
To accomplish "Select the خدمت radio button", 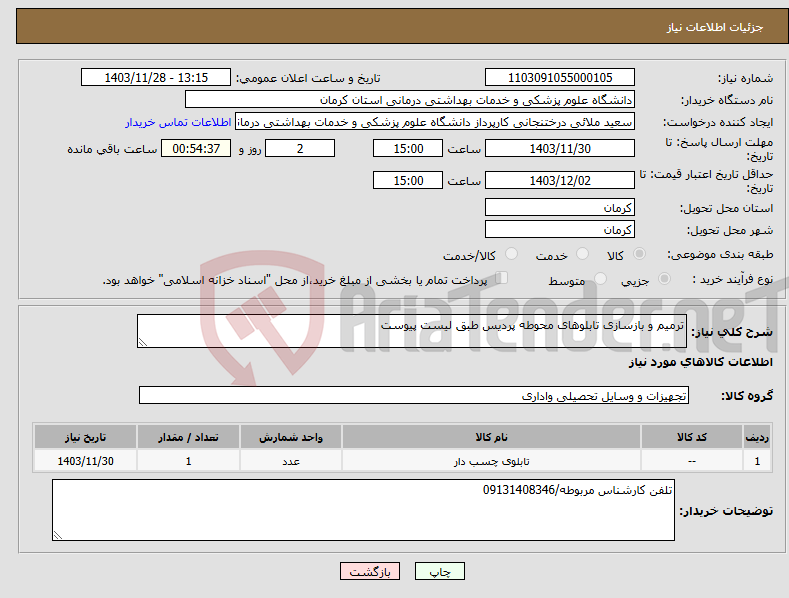I will click(x=582, y=254).
